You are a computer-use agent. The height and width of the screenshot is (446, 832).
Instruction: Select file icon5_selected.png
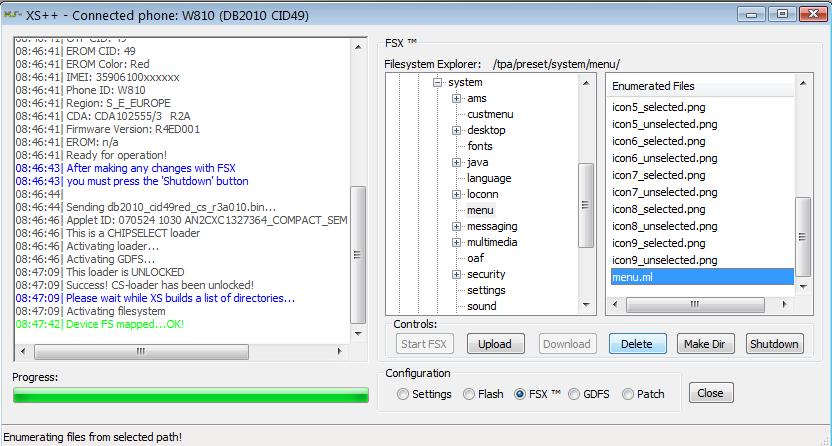(x=658, y=107)
